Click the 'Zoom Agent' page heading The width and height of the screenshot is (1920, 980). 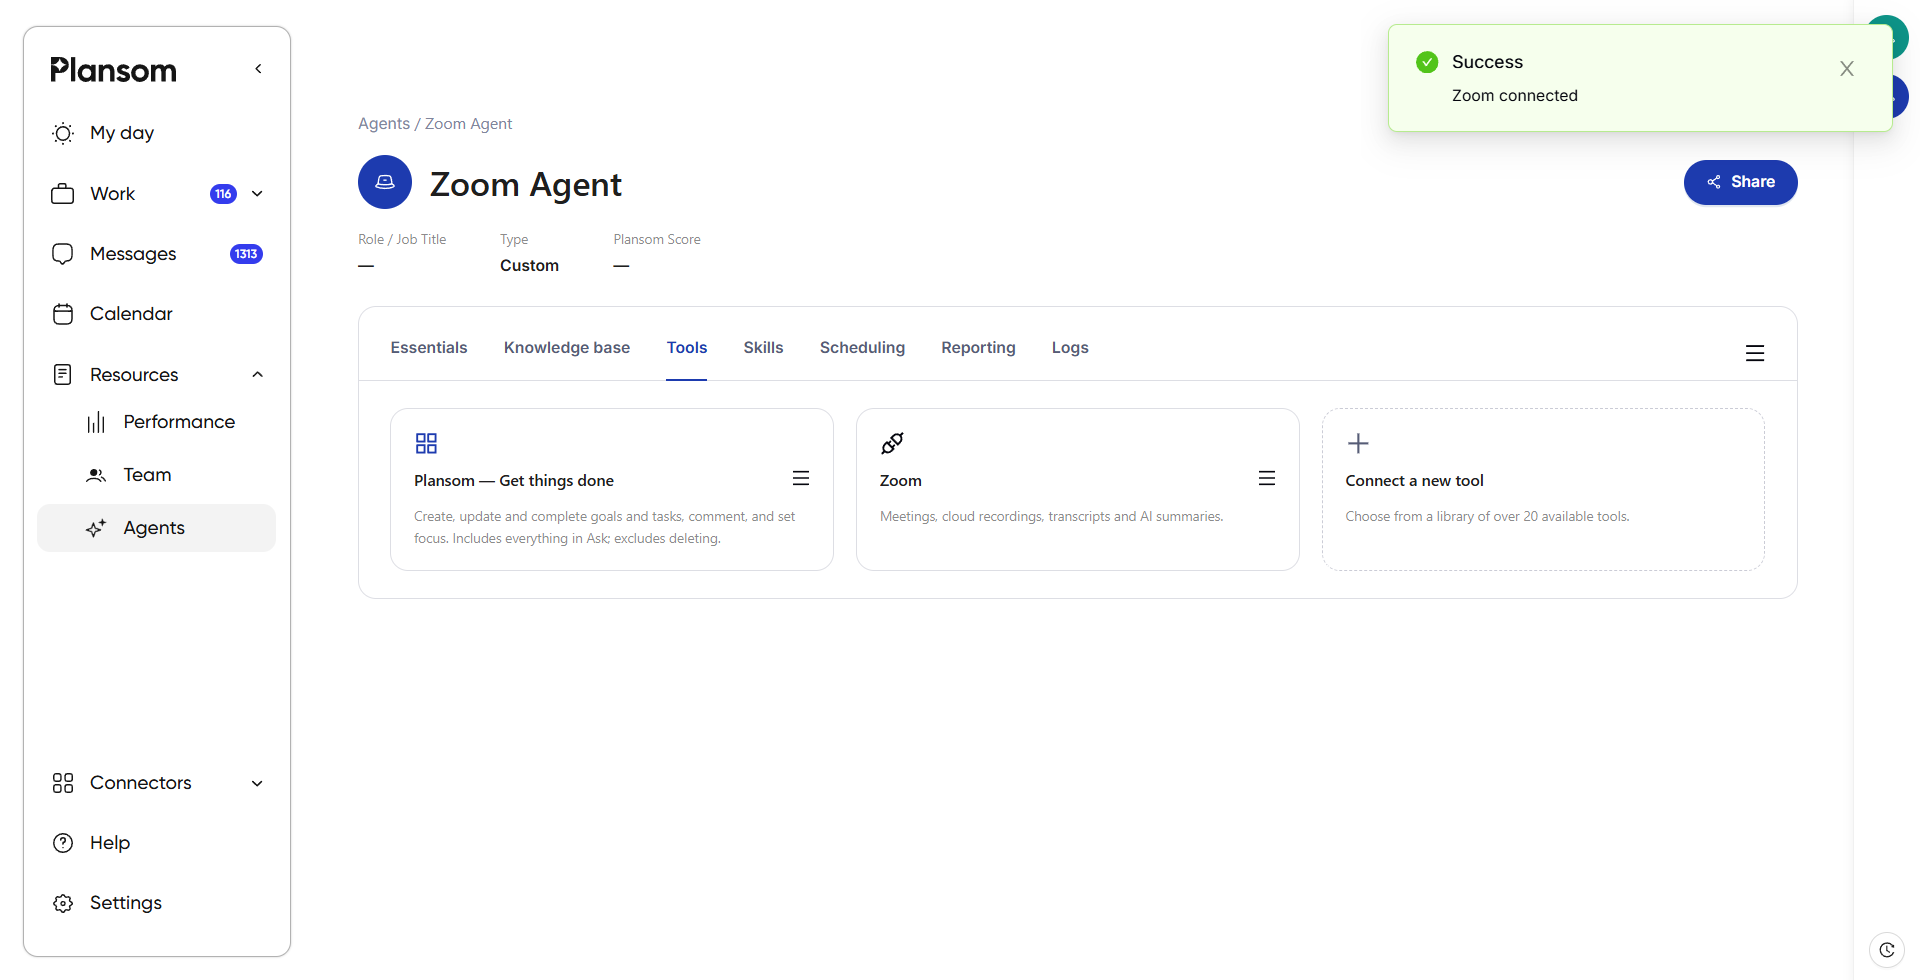(x=526, y=185)
